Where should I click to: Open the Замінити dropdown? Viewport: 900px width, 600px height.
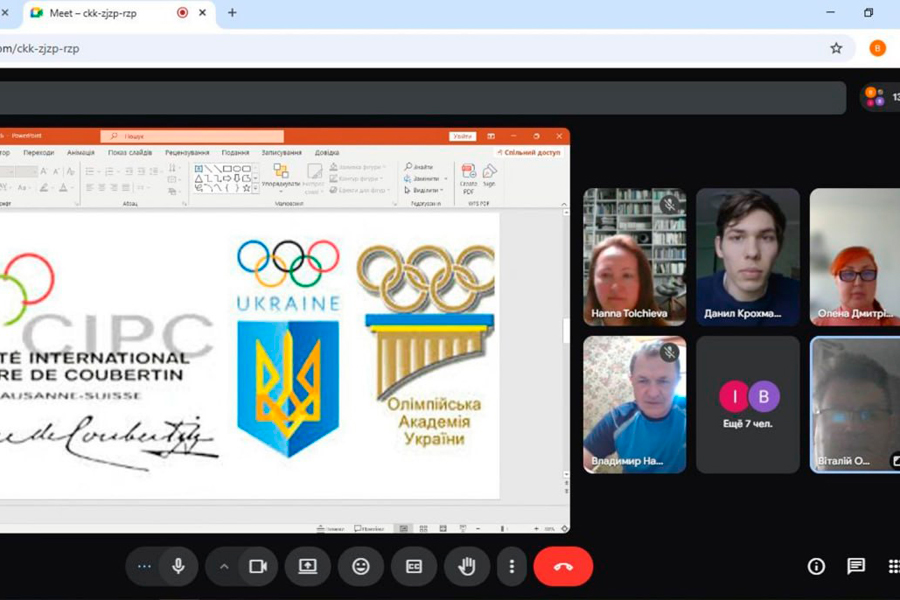426,179
